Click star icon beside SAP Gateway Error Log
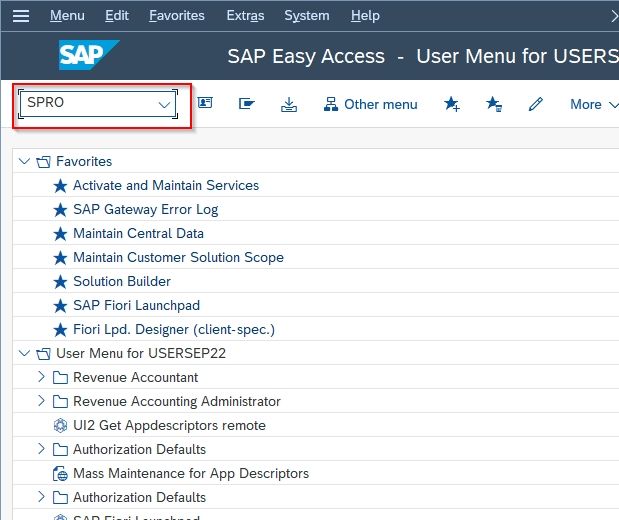619x520 pixels. pos(60,210)
